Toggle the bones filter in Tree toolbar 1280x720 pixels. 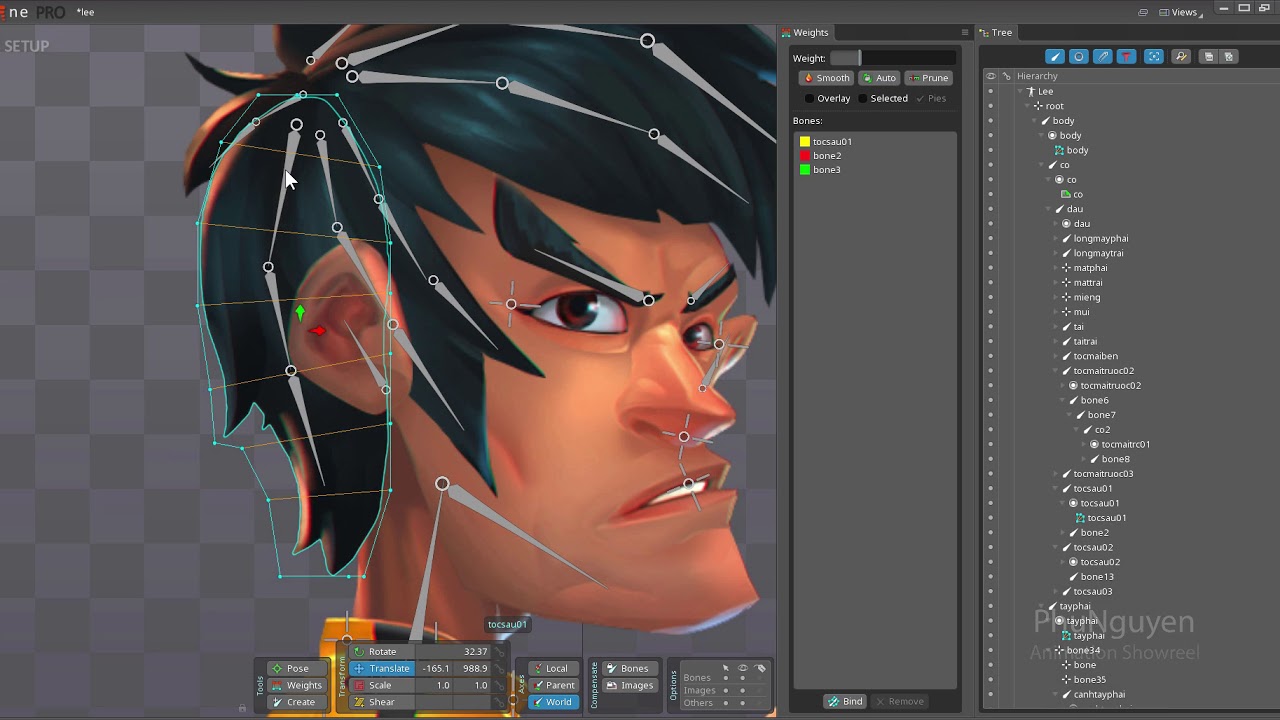tap(1055, 57)
